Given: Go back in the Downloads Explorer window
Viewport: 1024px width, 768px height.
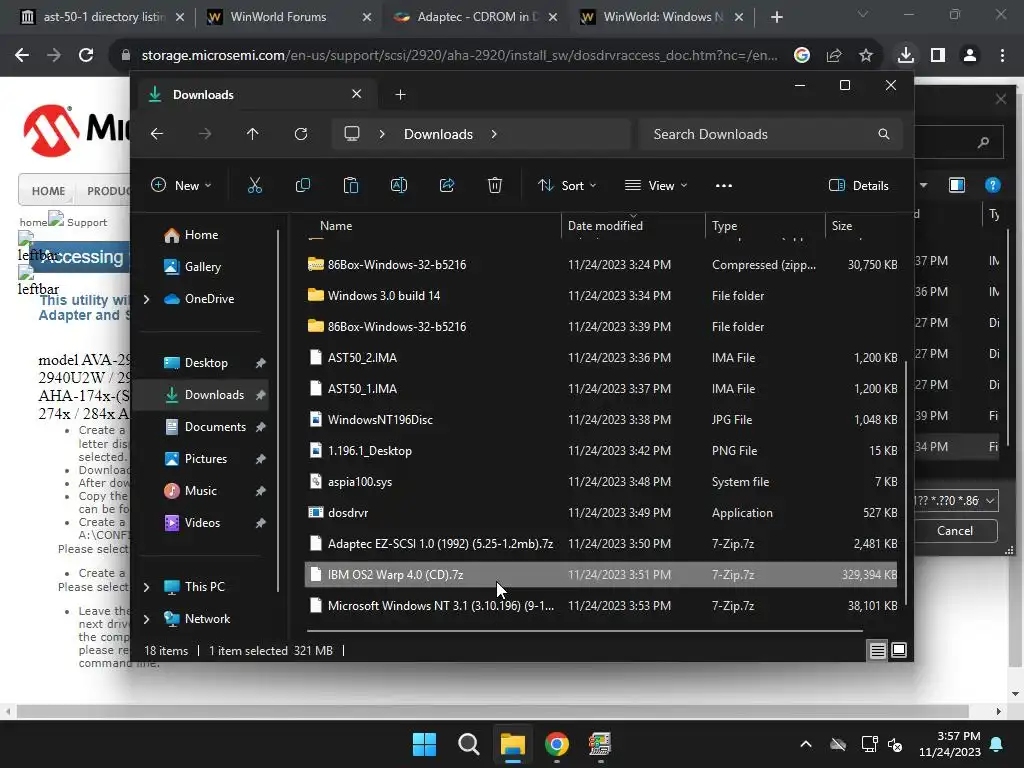Looking at the screenshot, I should pos(157,134).
